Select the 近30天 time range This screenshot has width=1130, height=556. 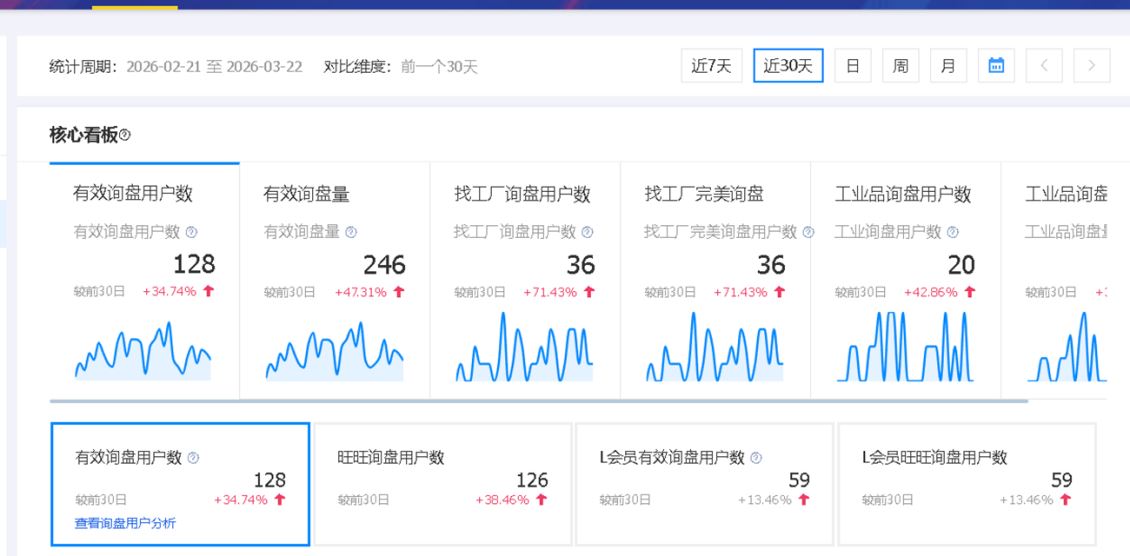click(788, 66)
